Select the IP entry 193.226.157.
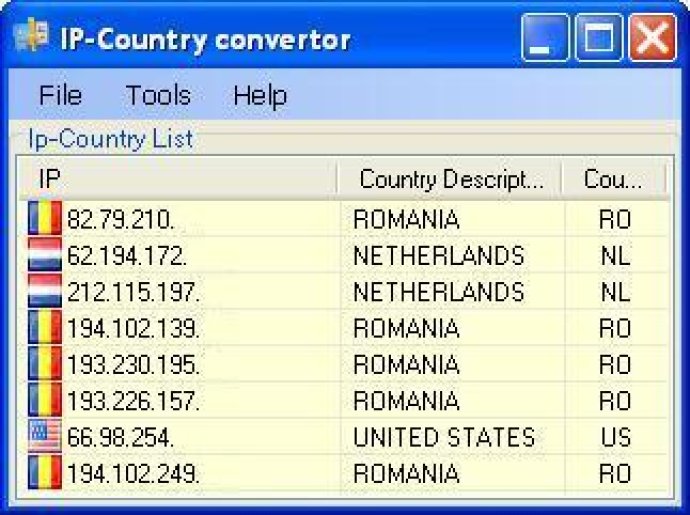The width and height of the screenshot is (690, 515). tap(133, 401)
